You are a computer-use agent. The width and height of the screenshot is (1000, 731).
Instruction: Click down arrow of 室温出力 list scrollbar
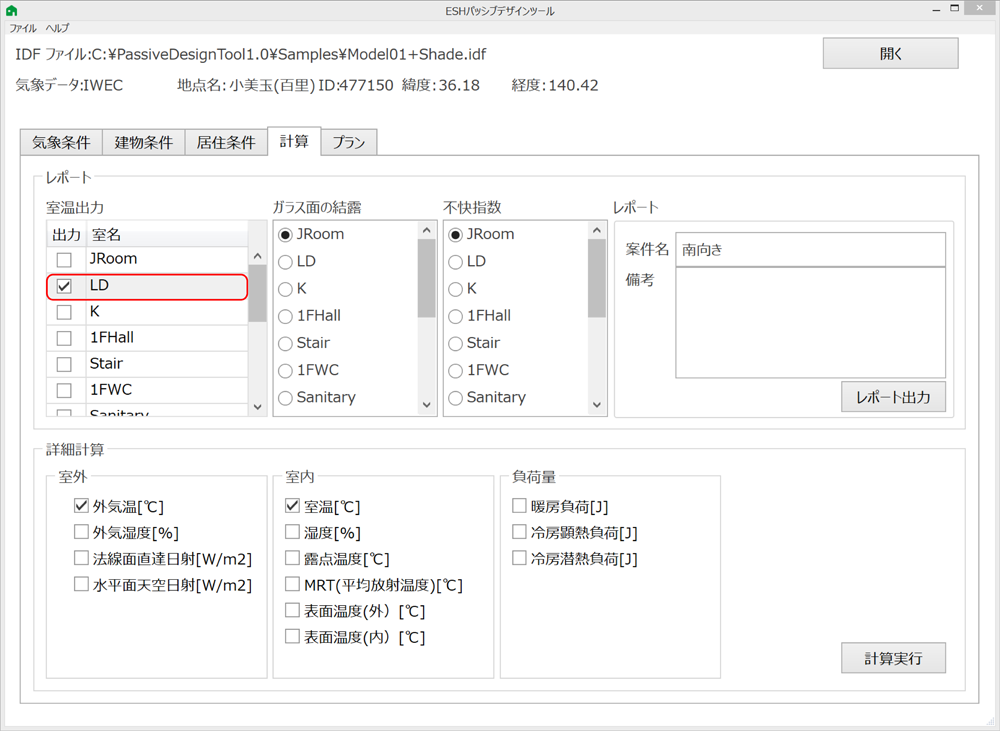258,406
